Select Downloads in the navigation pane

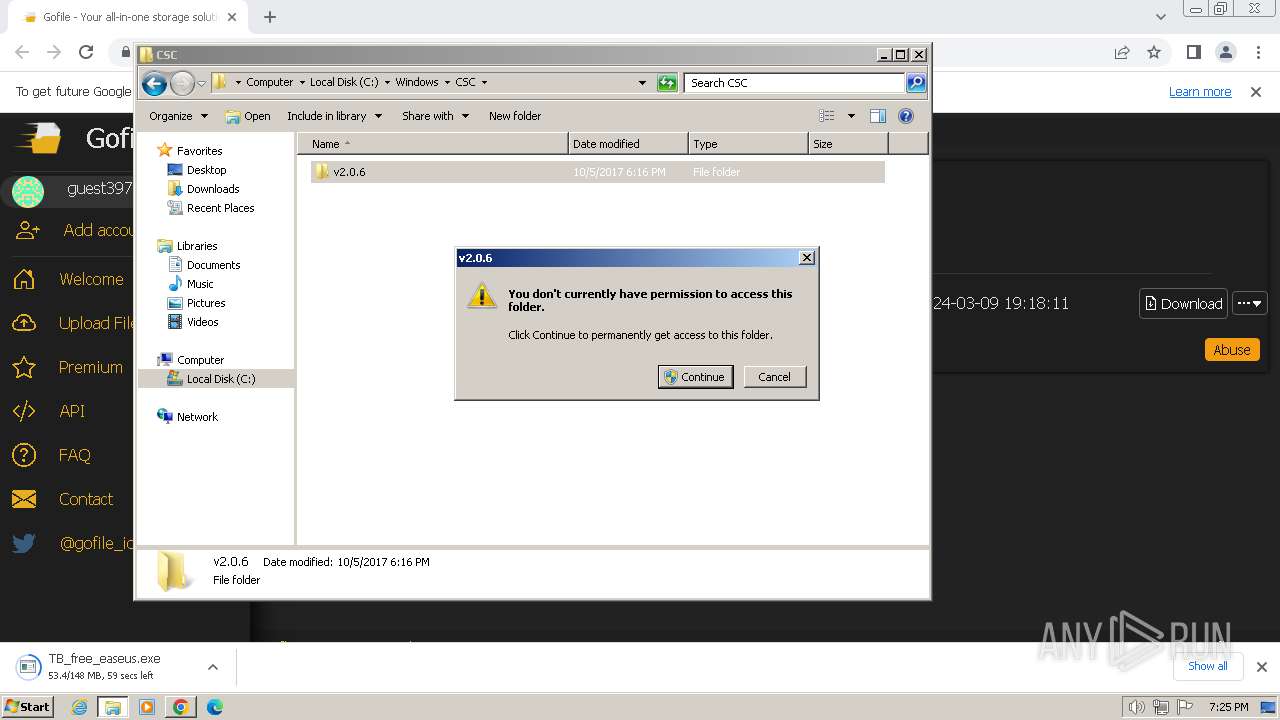tap(213, 189)
